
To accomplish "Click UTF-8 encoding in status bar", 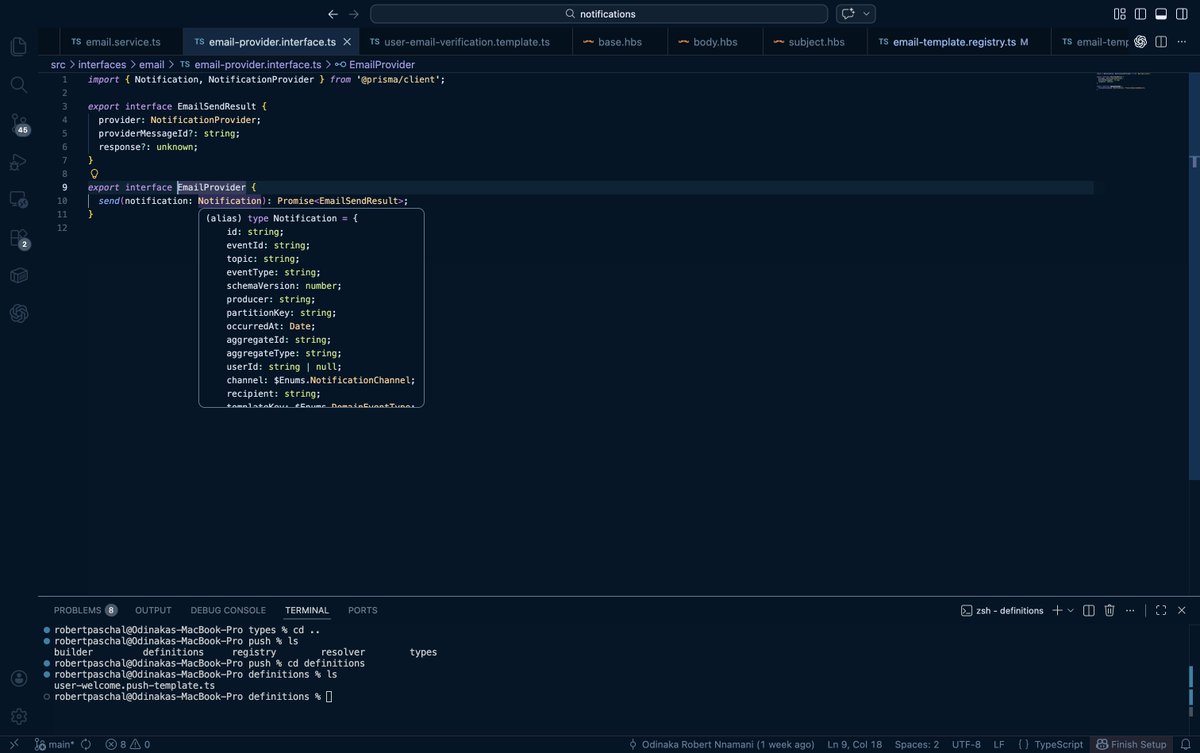I will coord(966,744).
